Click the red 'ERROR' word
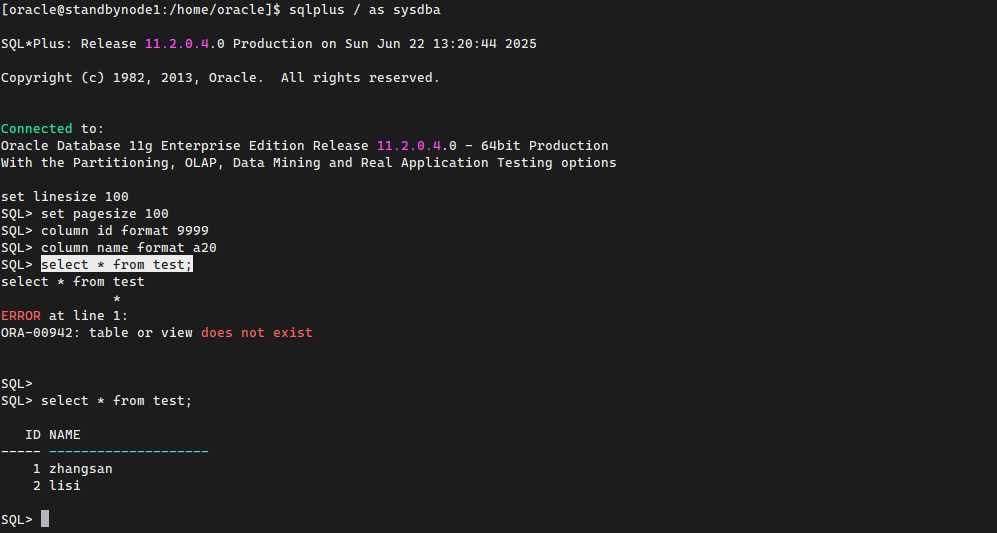The height and width of the screenshot is (533, 997). tap(21, 315)
